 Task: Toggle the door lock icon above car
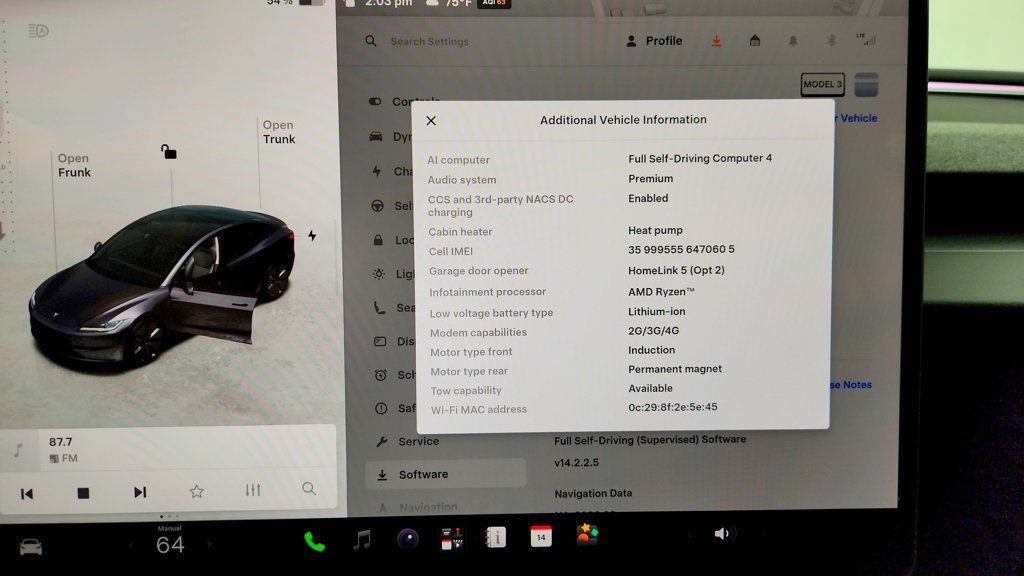pos(168,152)
